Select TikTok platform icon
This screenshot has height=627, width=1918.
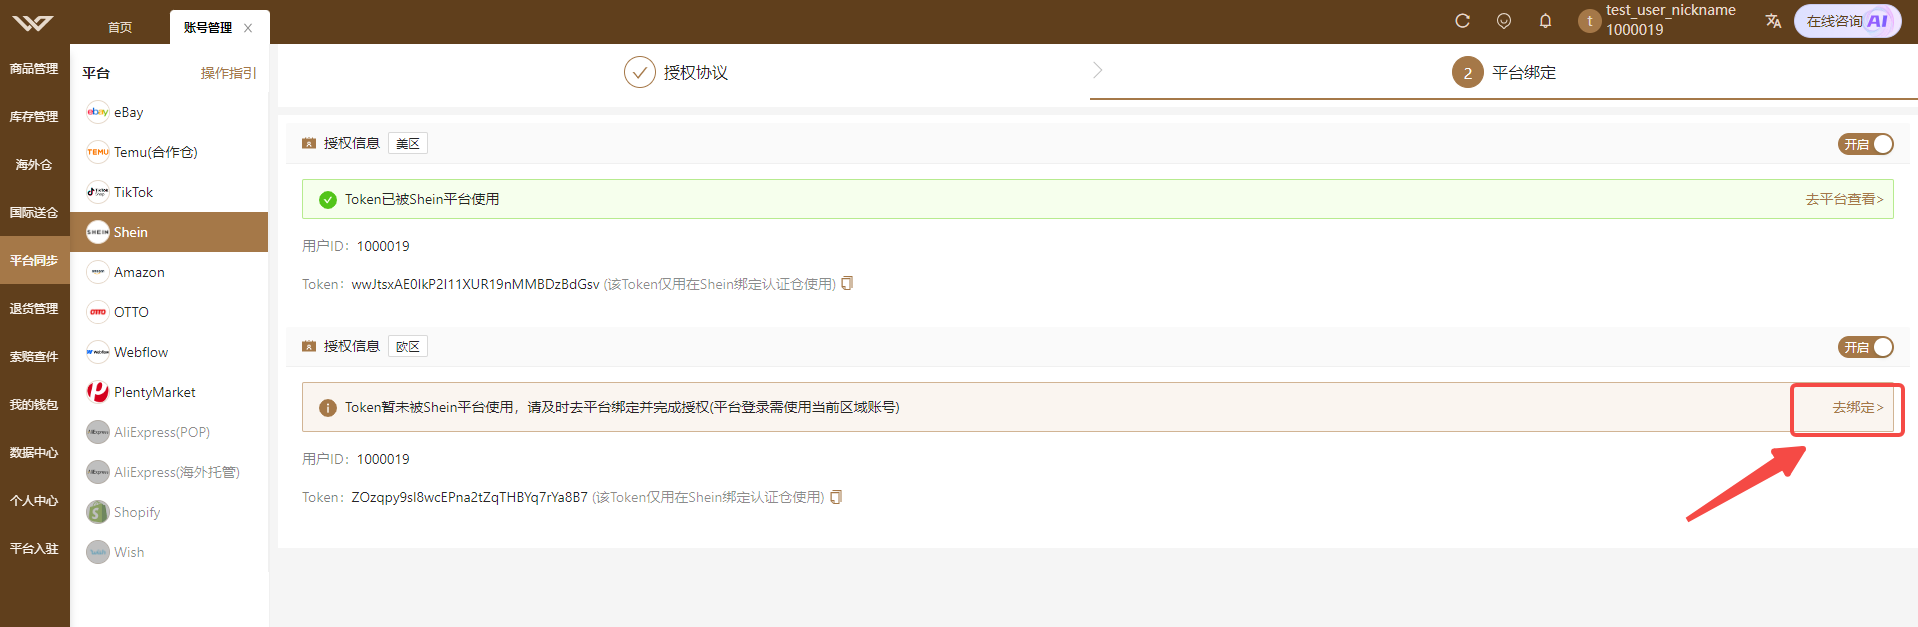tap(97, 192)
